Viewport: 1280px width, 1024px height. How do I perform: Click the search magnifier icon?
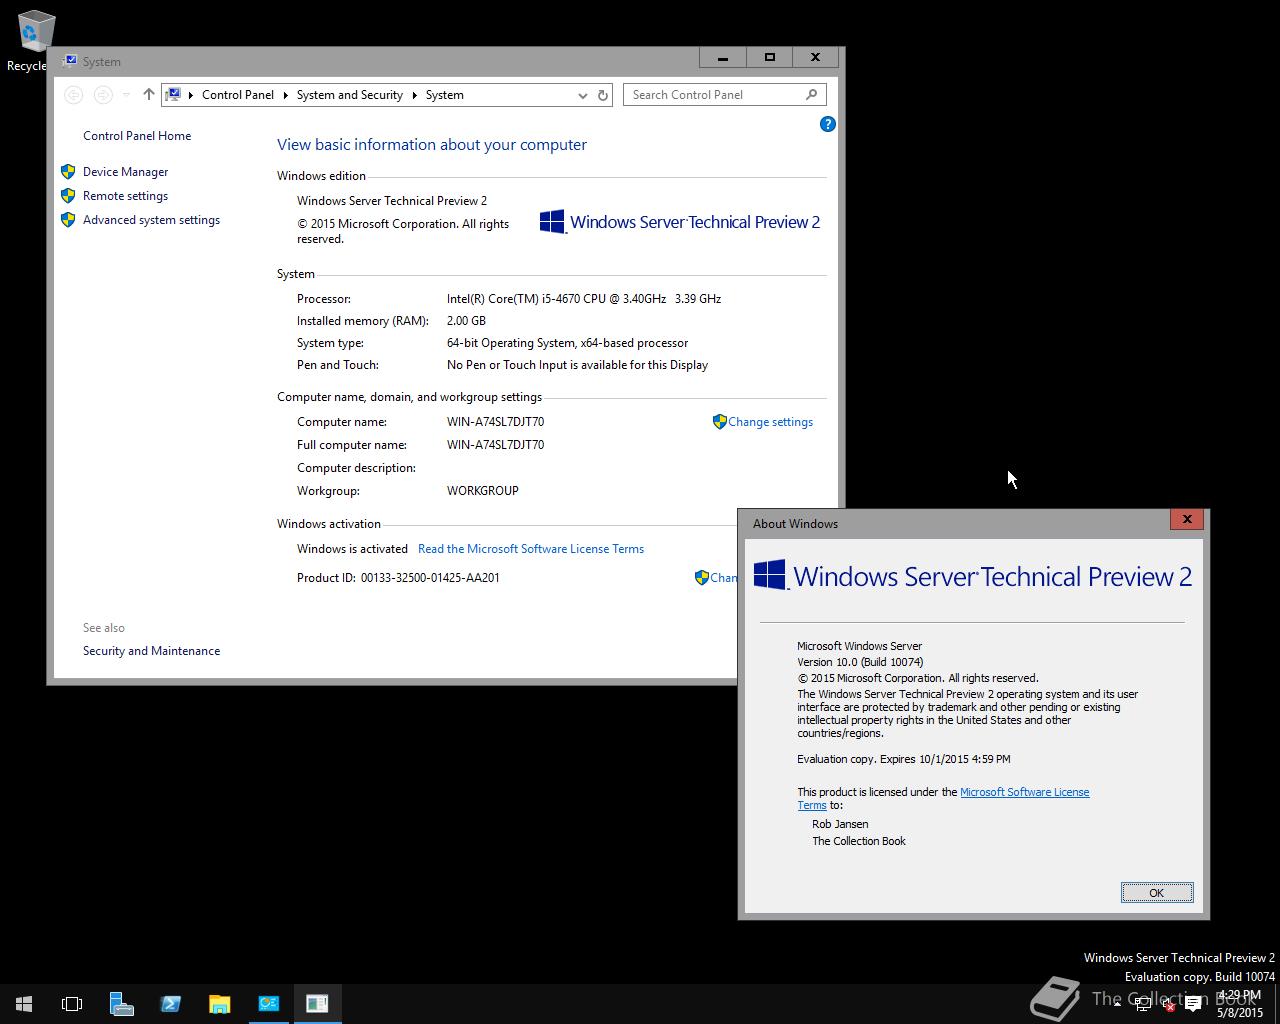point(811,94)
